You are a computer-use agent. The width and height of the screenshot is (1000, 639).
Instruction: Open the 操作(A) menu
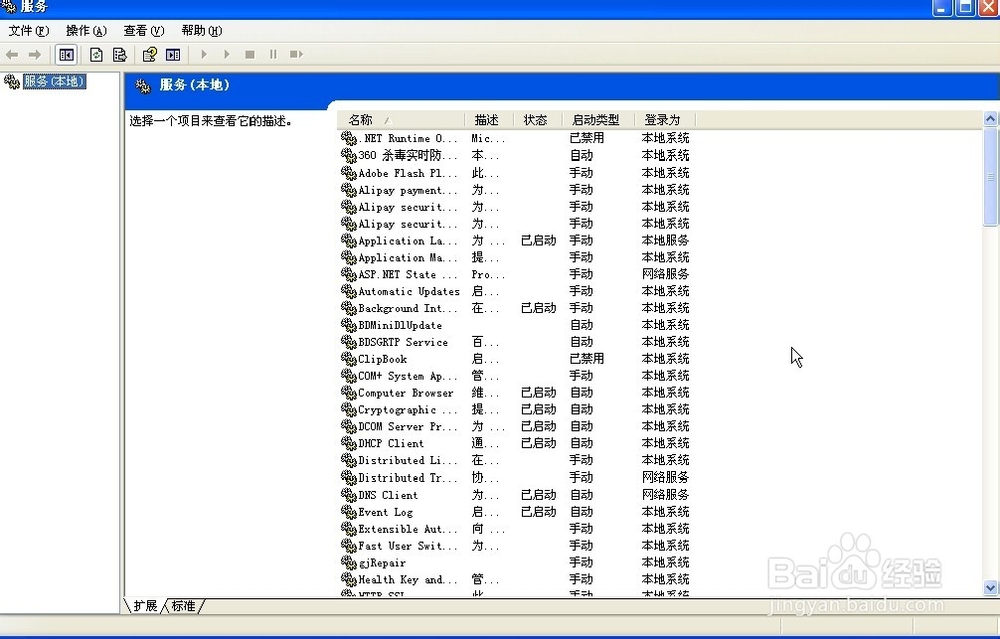pyautogui.click(x=86, y=31)
